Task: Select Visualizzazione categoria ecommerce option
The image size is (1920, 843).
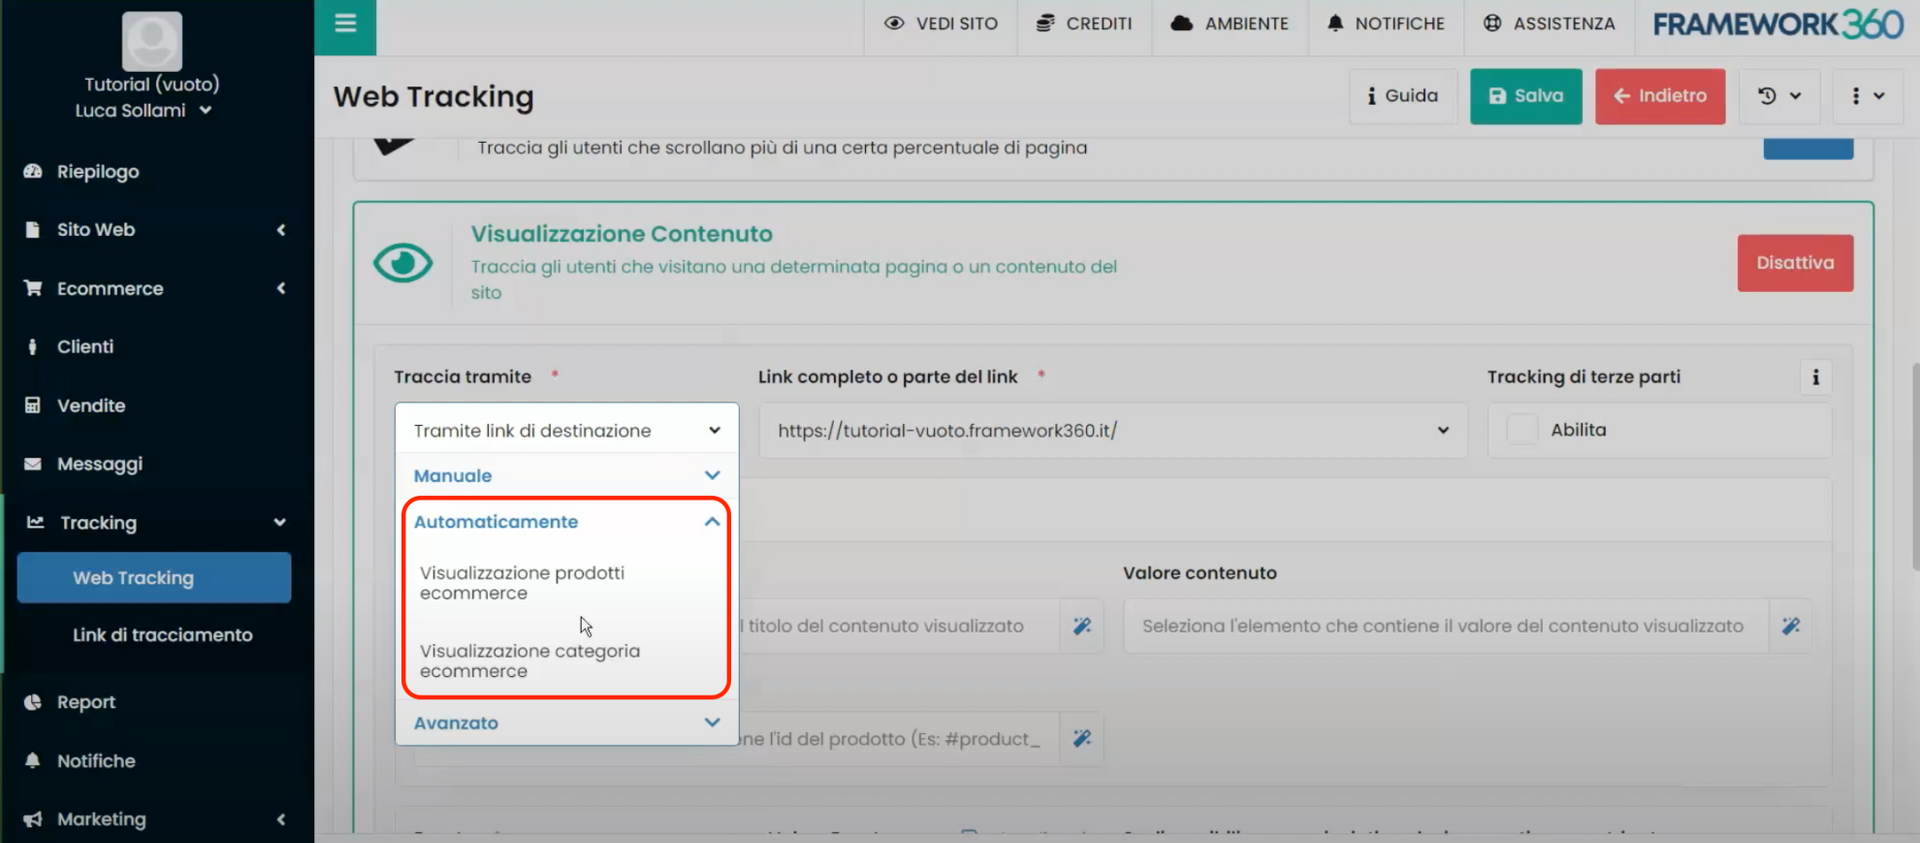Action: point(529,661)
